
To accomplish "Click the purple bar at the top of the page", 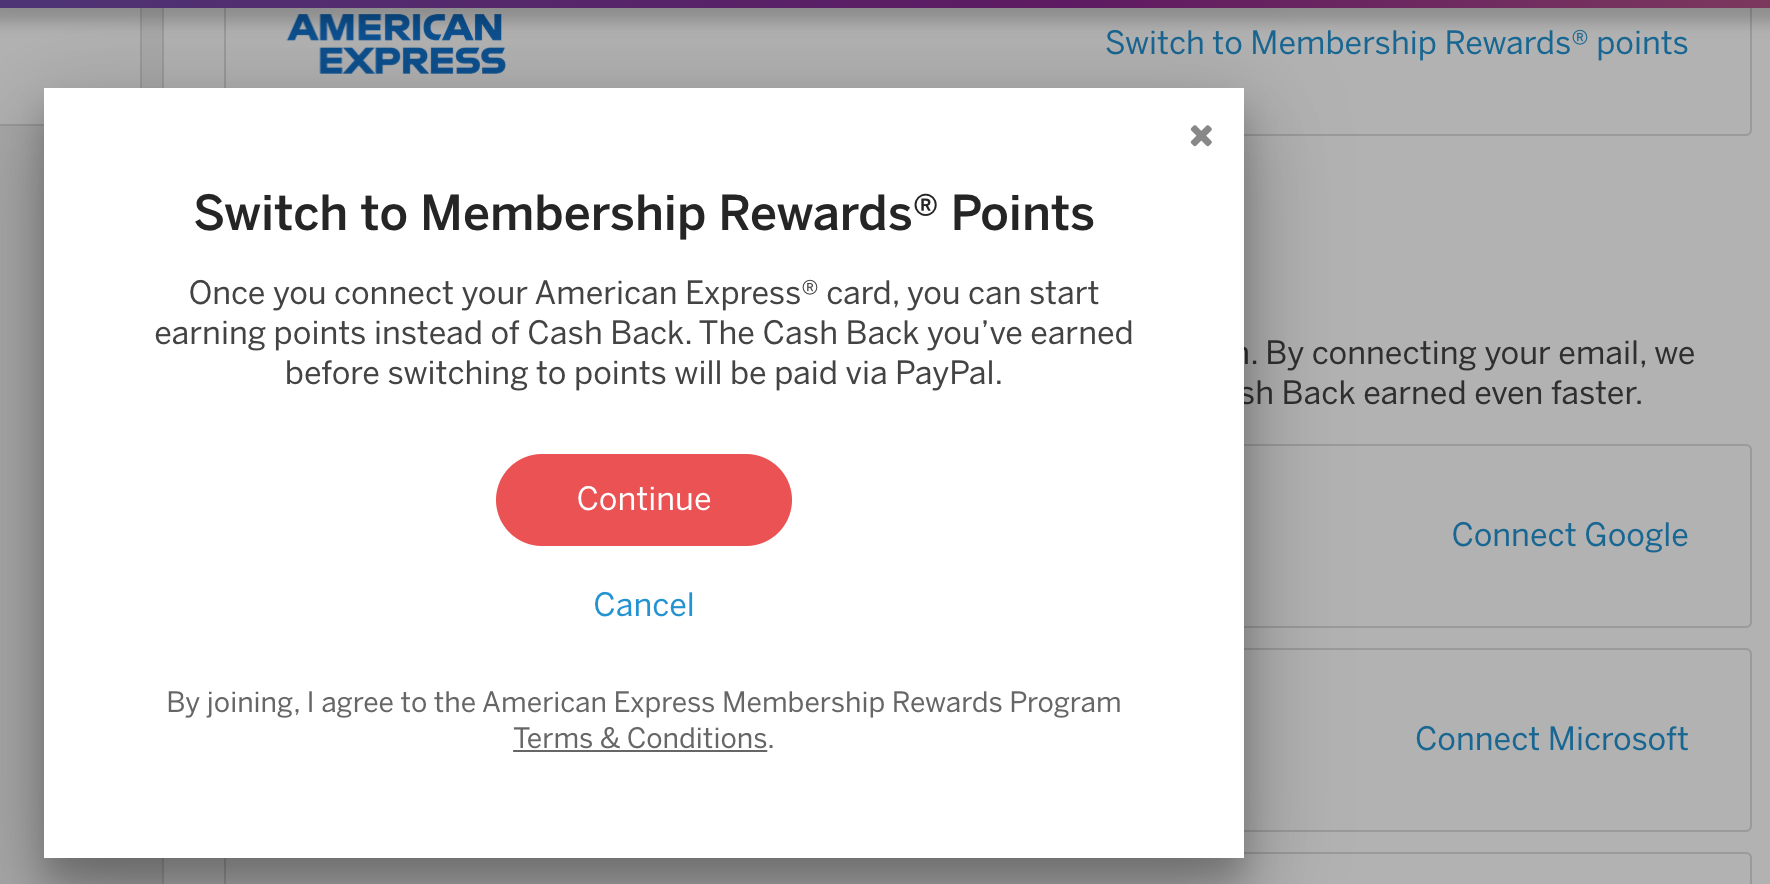I will (885, 3).
